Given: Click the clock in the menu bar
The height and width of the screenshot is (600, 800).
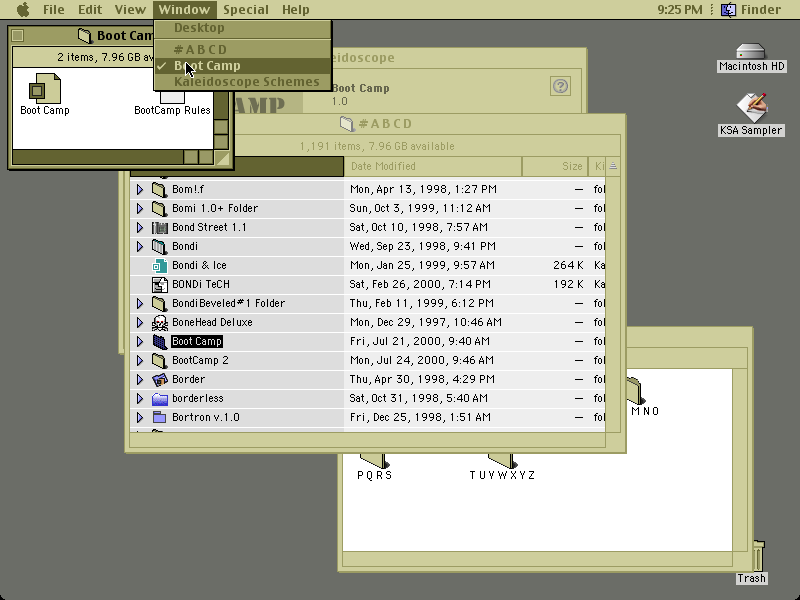Looking at the screenshot, I should pyautogui.click(x=680, y=10).
